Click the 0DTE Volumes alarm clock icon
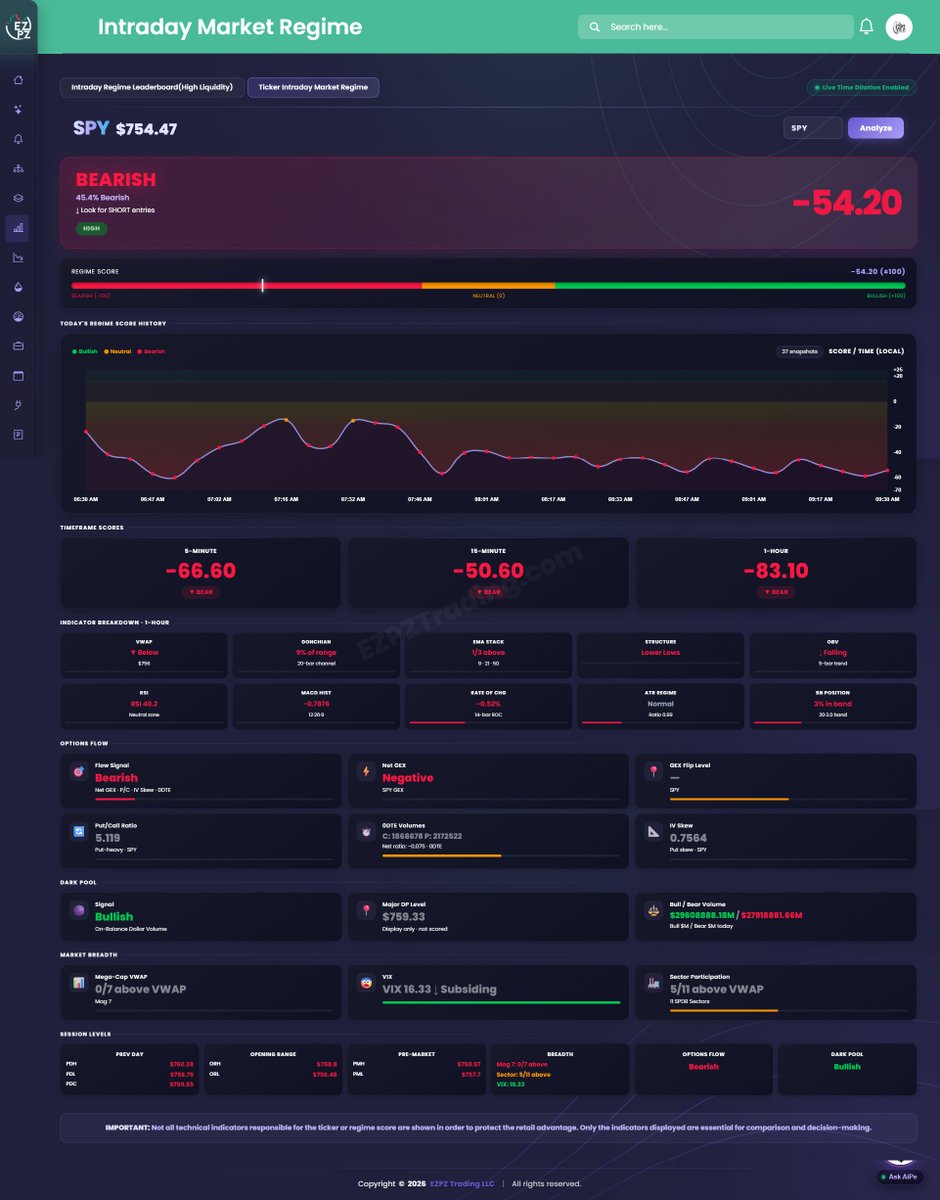Viewport: 940px width, 1200px height. [x=366, y=831]
